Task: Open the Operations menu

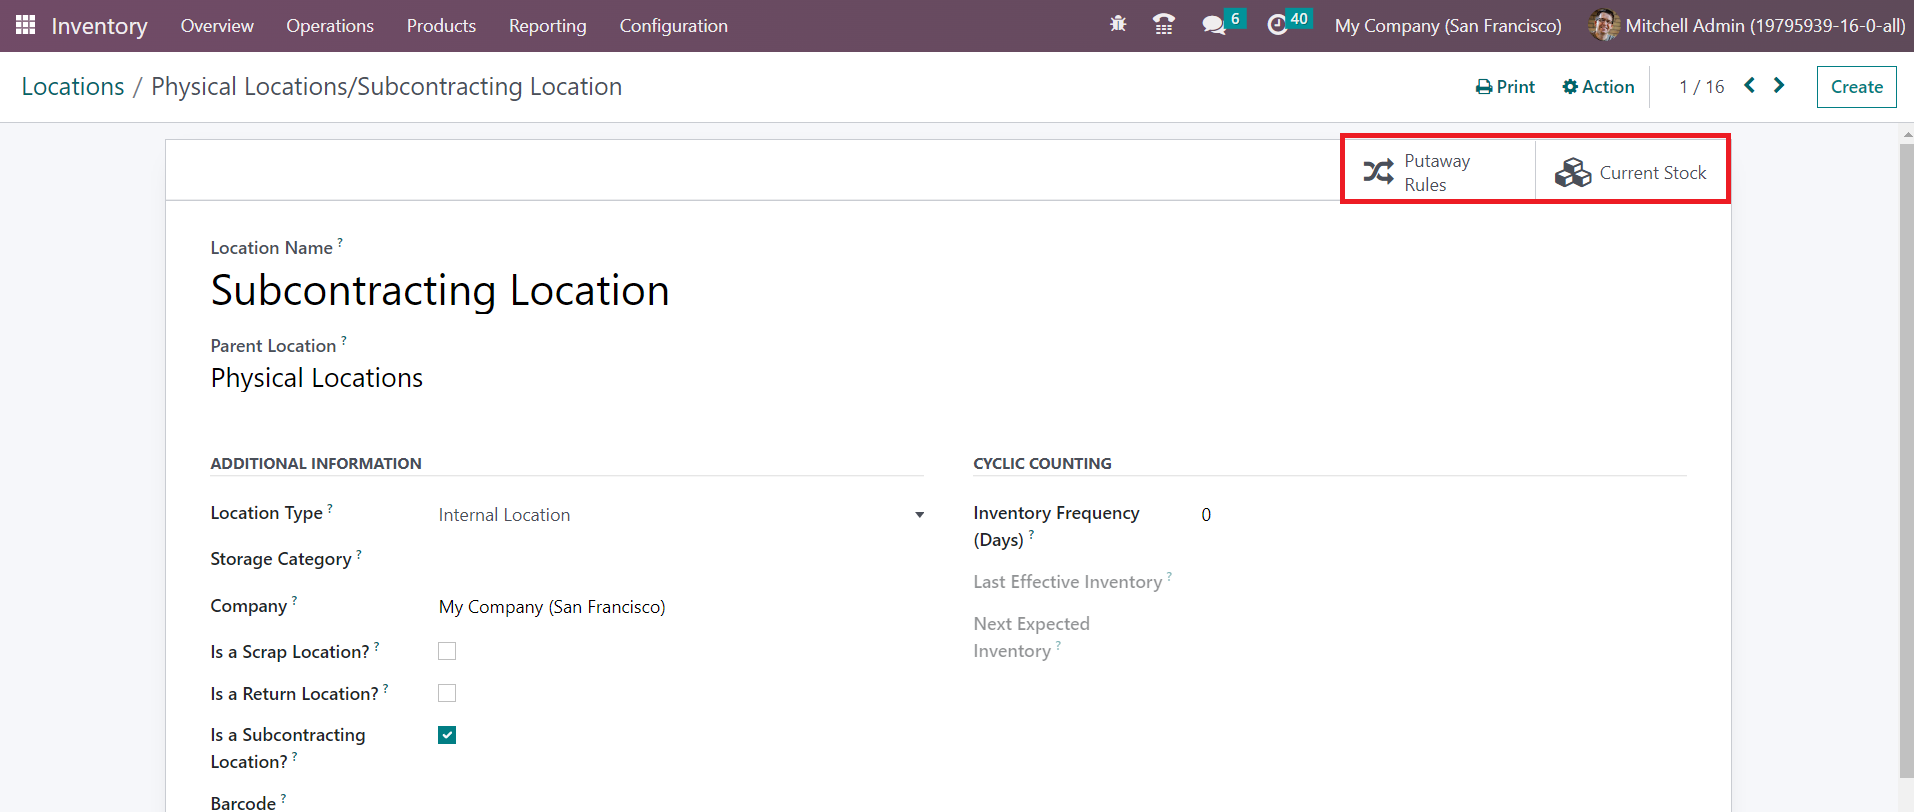Action: (329, 26)
